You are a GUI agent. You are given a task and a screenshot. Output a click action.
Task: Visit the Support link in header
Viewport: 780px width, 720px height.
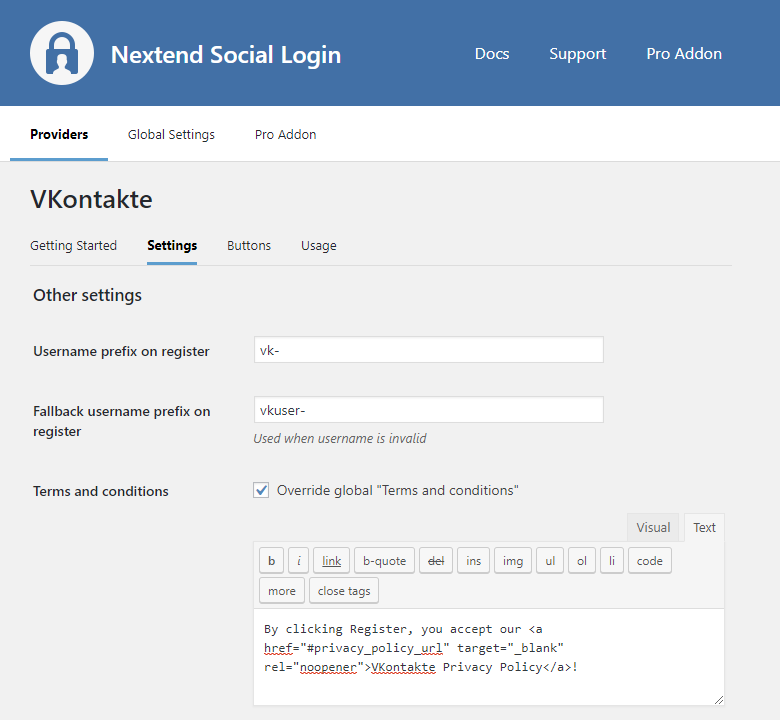[577, 54]
